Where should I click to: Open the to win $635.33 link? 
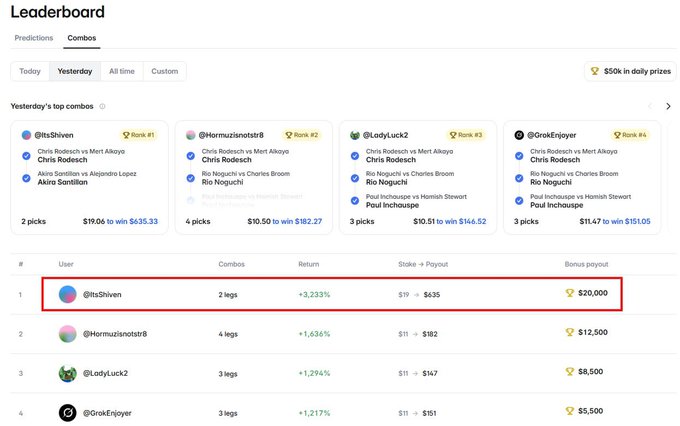pyautogui.click(x=132, y=221)
